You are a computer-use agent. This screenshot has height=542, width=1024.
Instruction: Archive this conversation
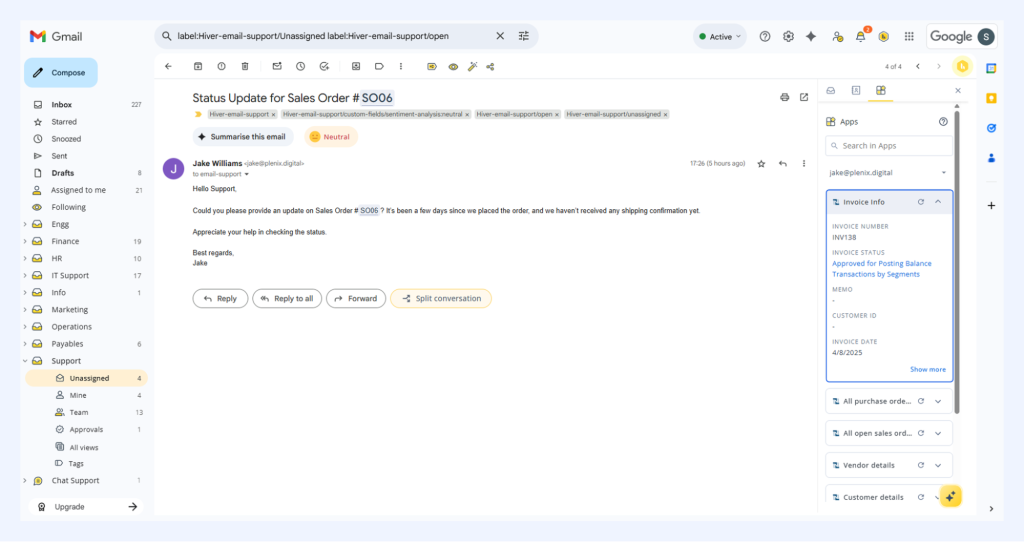[x=198, y=67]
